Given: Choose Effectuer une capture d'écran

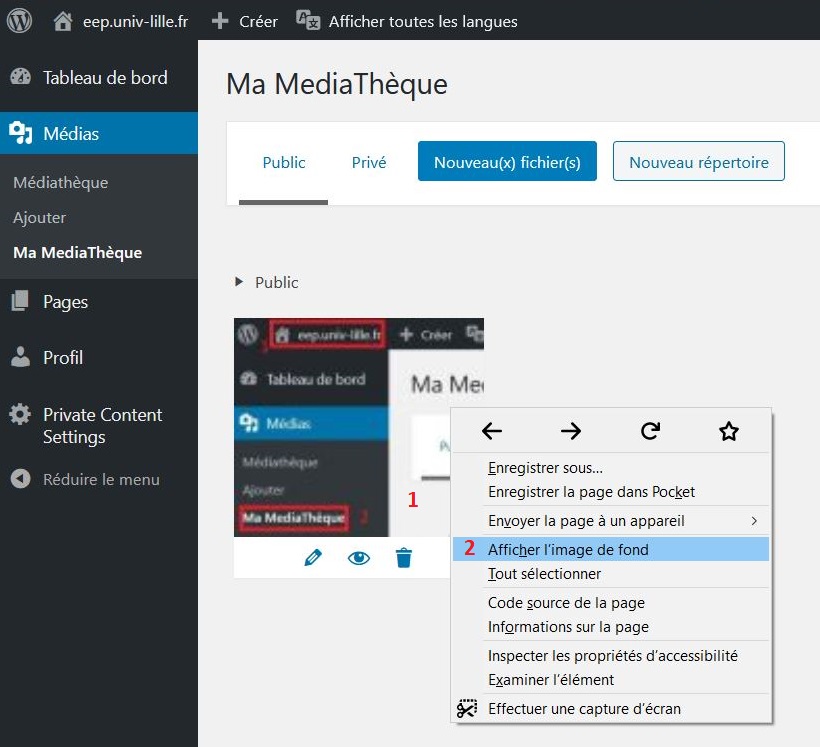Looking at the screenshot, I should tap(584, 708).
